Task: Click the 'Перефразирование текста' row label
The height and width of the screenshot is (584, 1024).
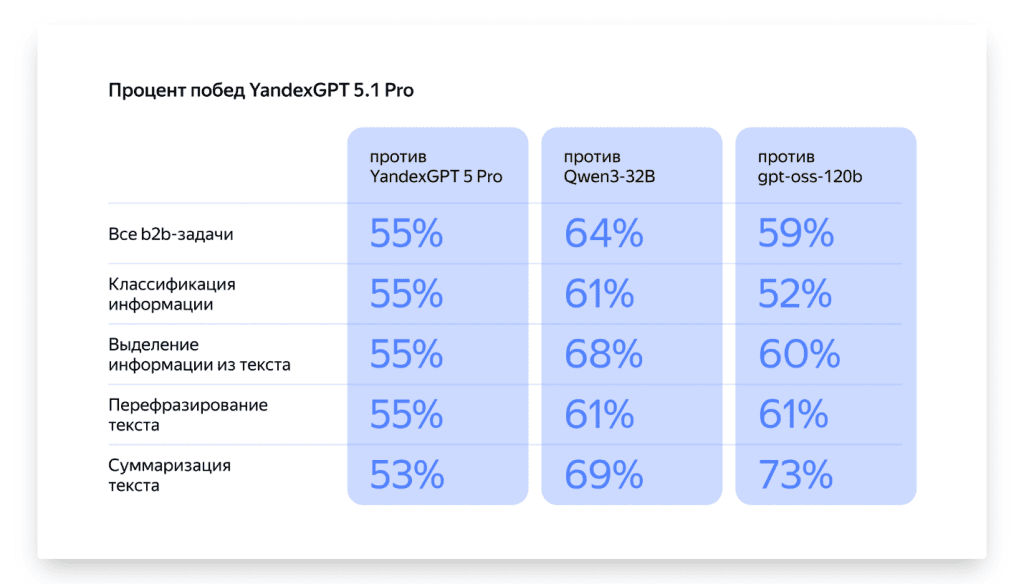Action: [188, 415]
